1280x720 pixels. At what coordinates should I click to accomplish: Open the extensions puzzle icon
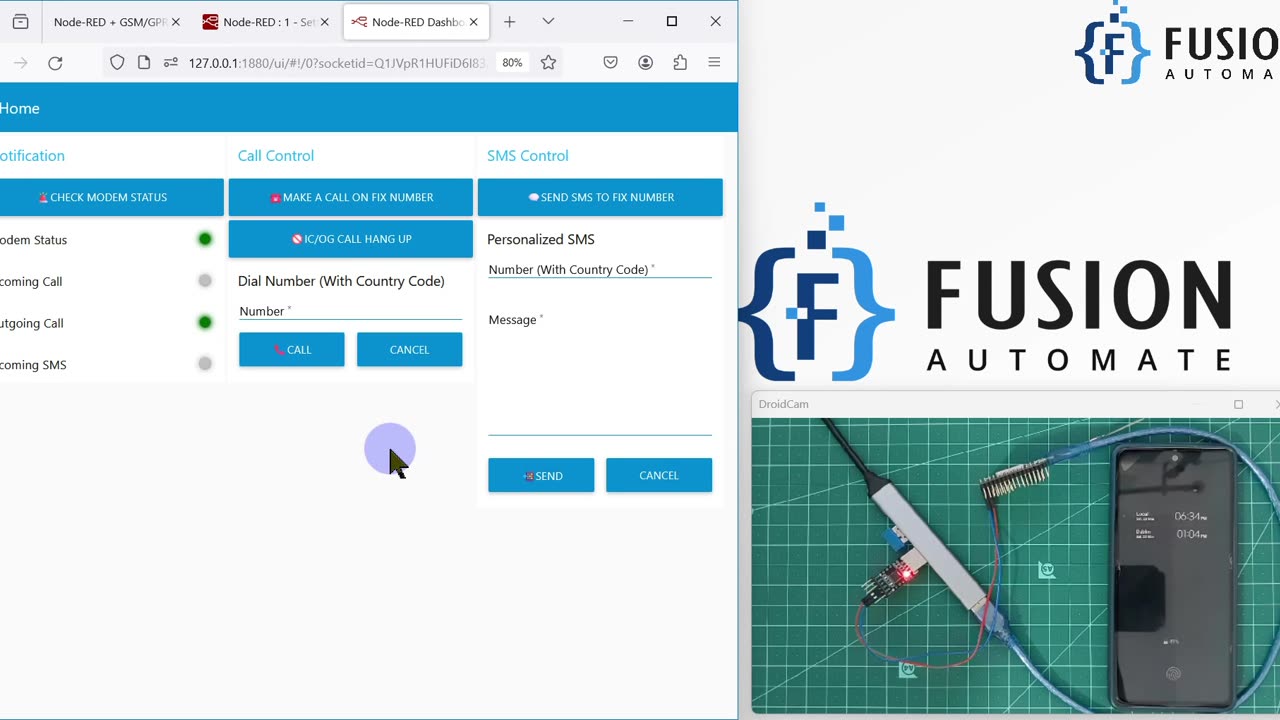click(680, 63)
